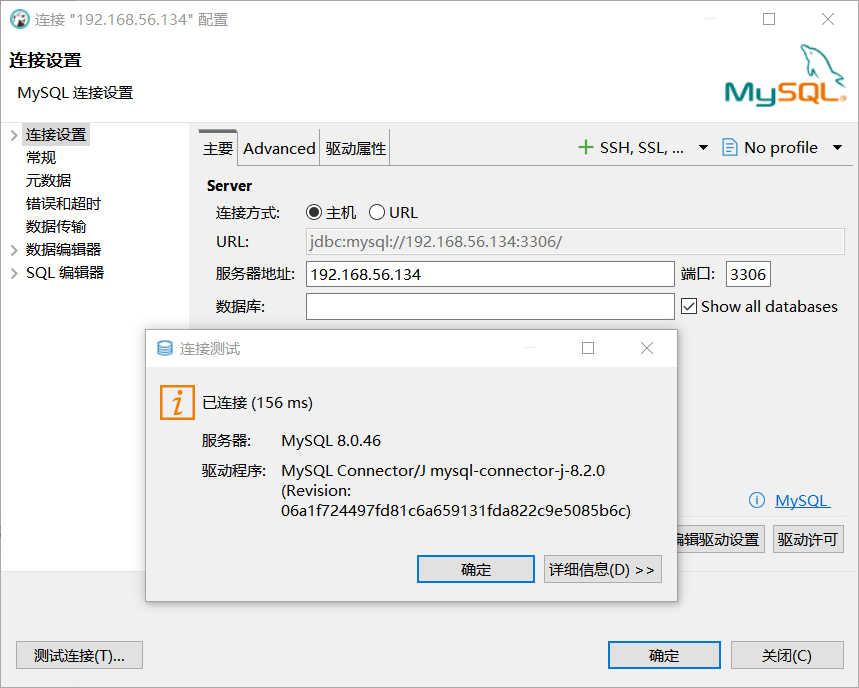Screen dimensions: 859x688
Task: Click the green plus SSH, SSL icon
Action: pos(586,147)
